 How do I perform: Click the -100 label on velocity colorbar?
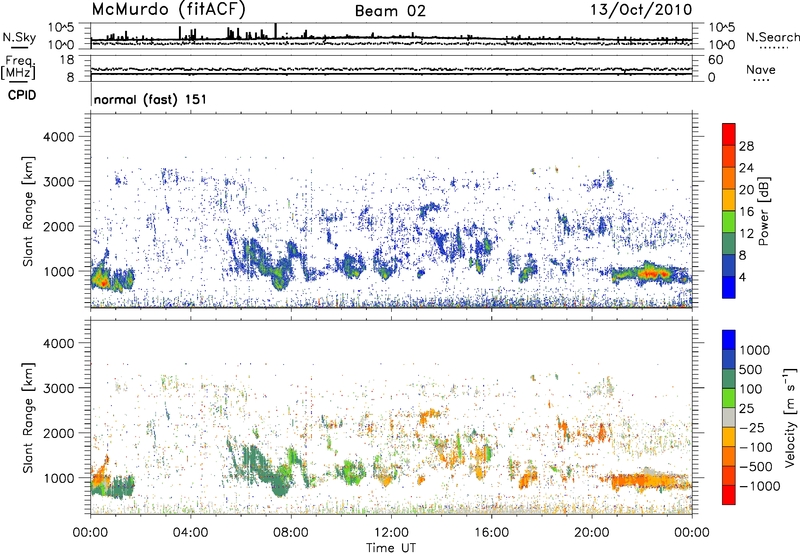pyautogui.click(x=756, y=447)
